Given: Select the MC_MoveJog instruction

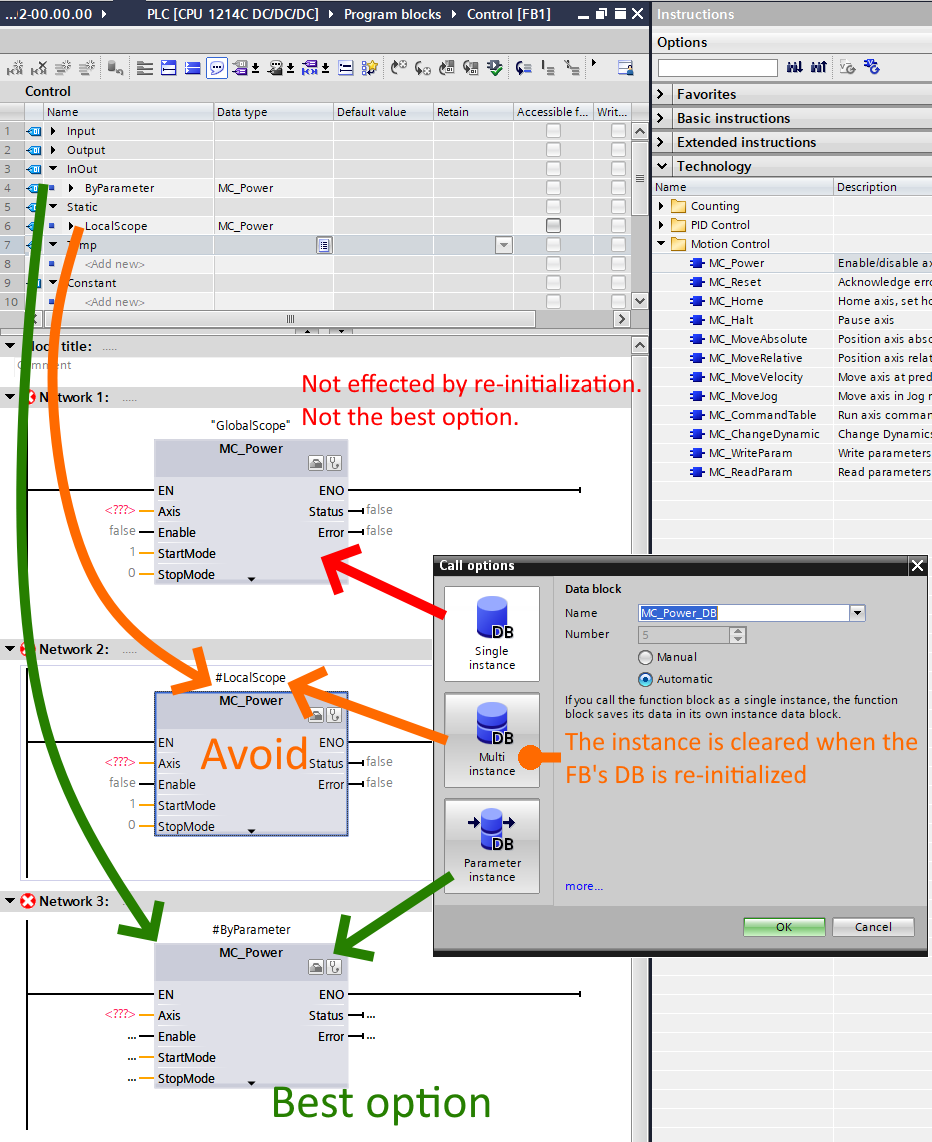Looking at the screenshot, I should [x=743, y=395].
